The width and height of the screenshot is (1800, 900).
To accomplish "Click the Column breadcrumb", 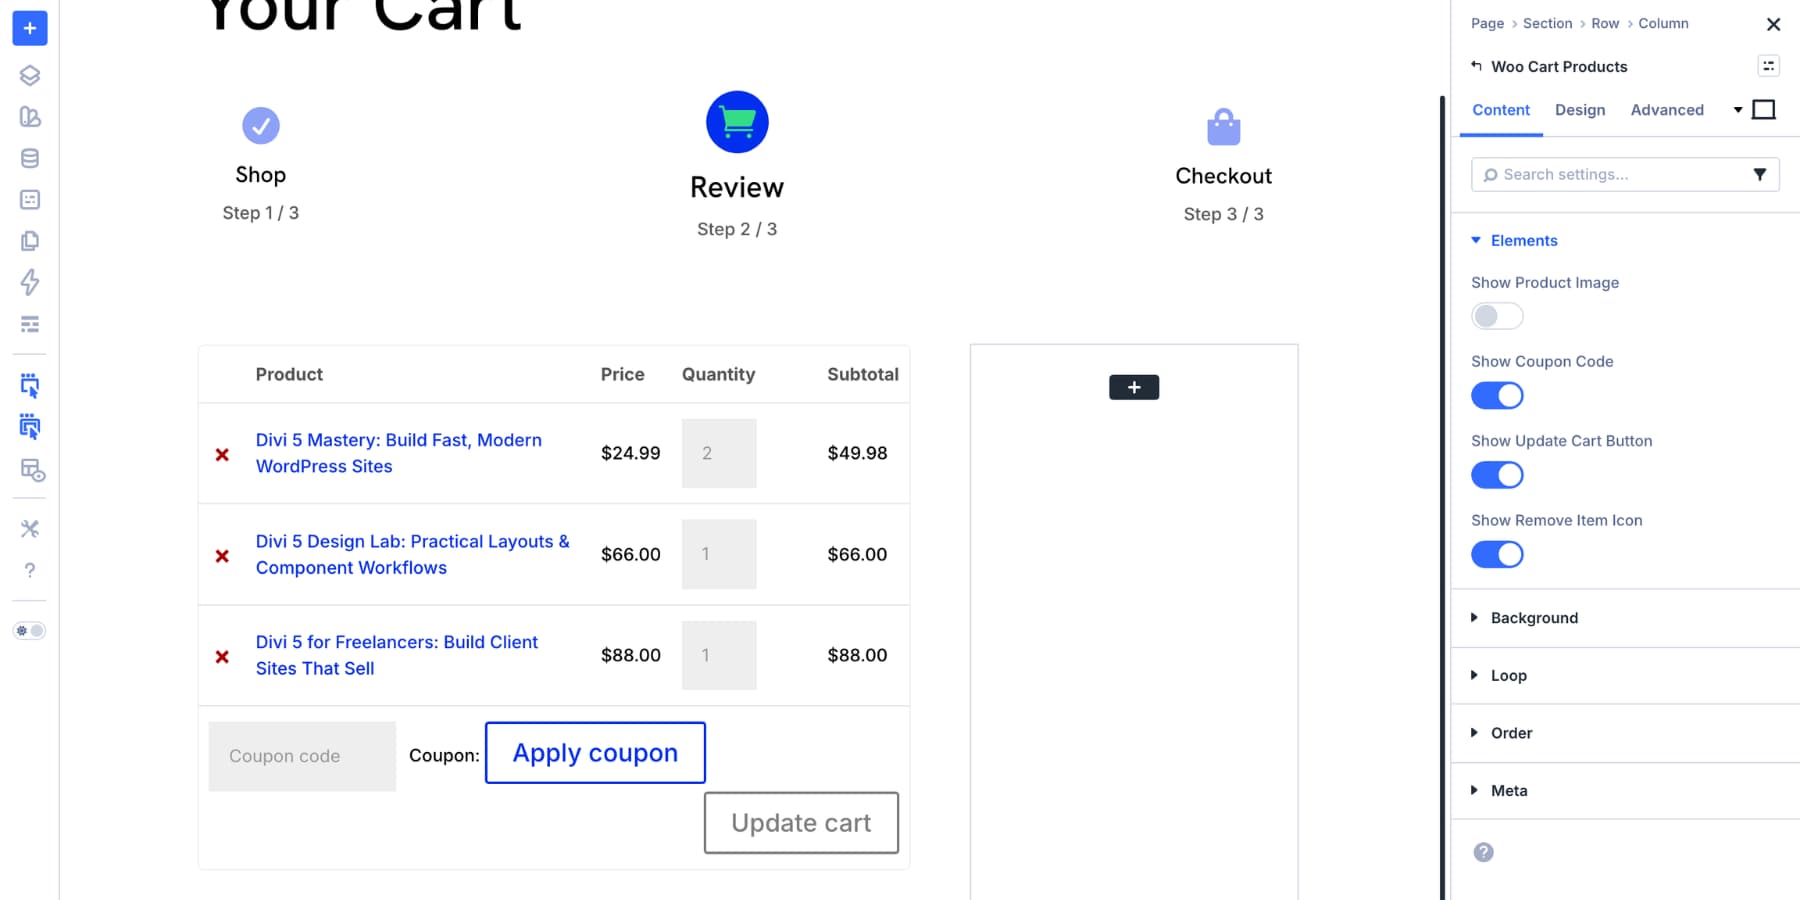I will [x=1663, y=23].
